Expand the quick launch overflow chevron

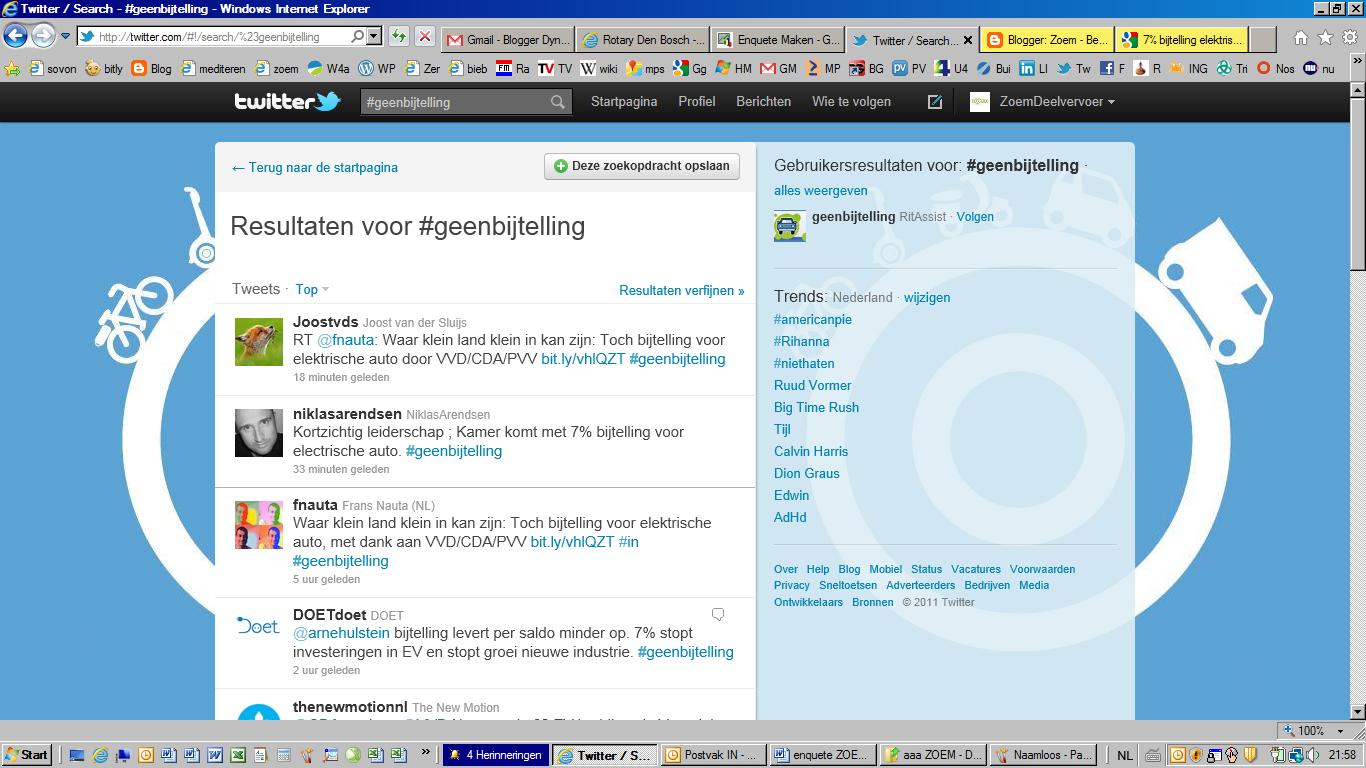(x=425, y=753)
